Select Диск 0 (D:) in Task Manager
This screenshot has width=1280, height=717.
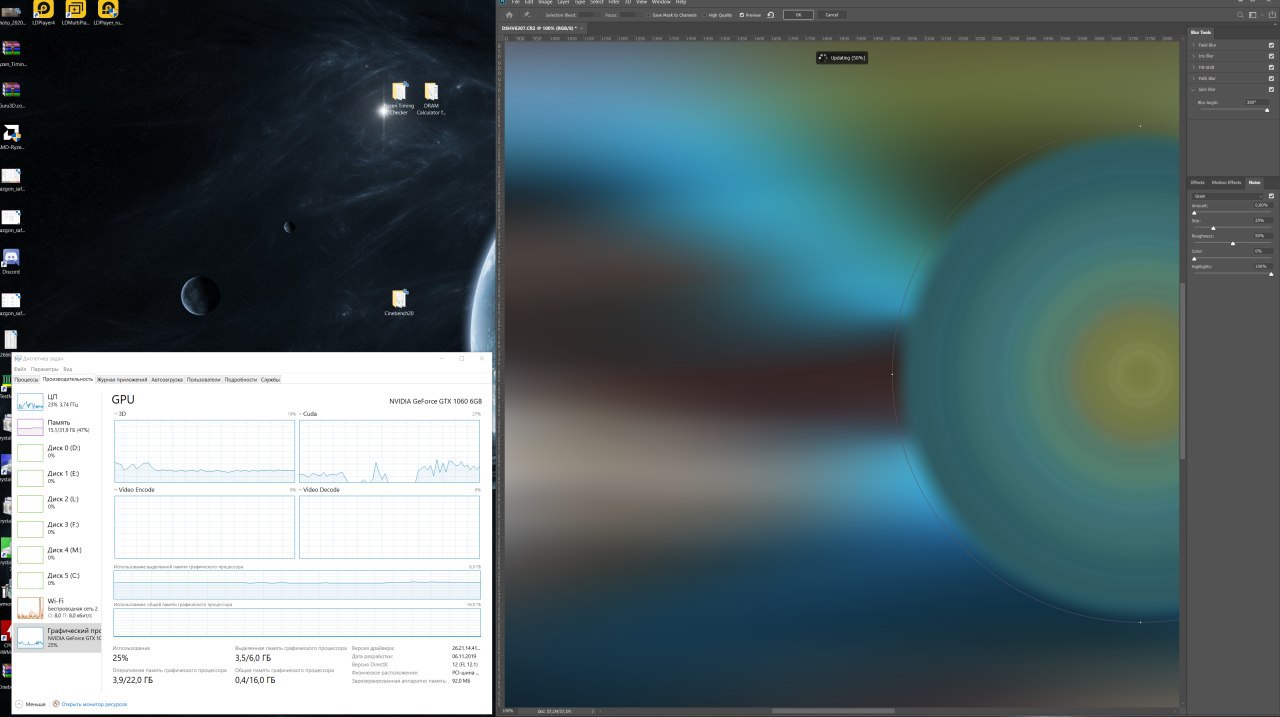point(57,452)
